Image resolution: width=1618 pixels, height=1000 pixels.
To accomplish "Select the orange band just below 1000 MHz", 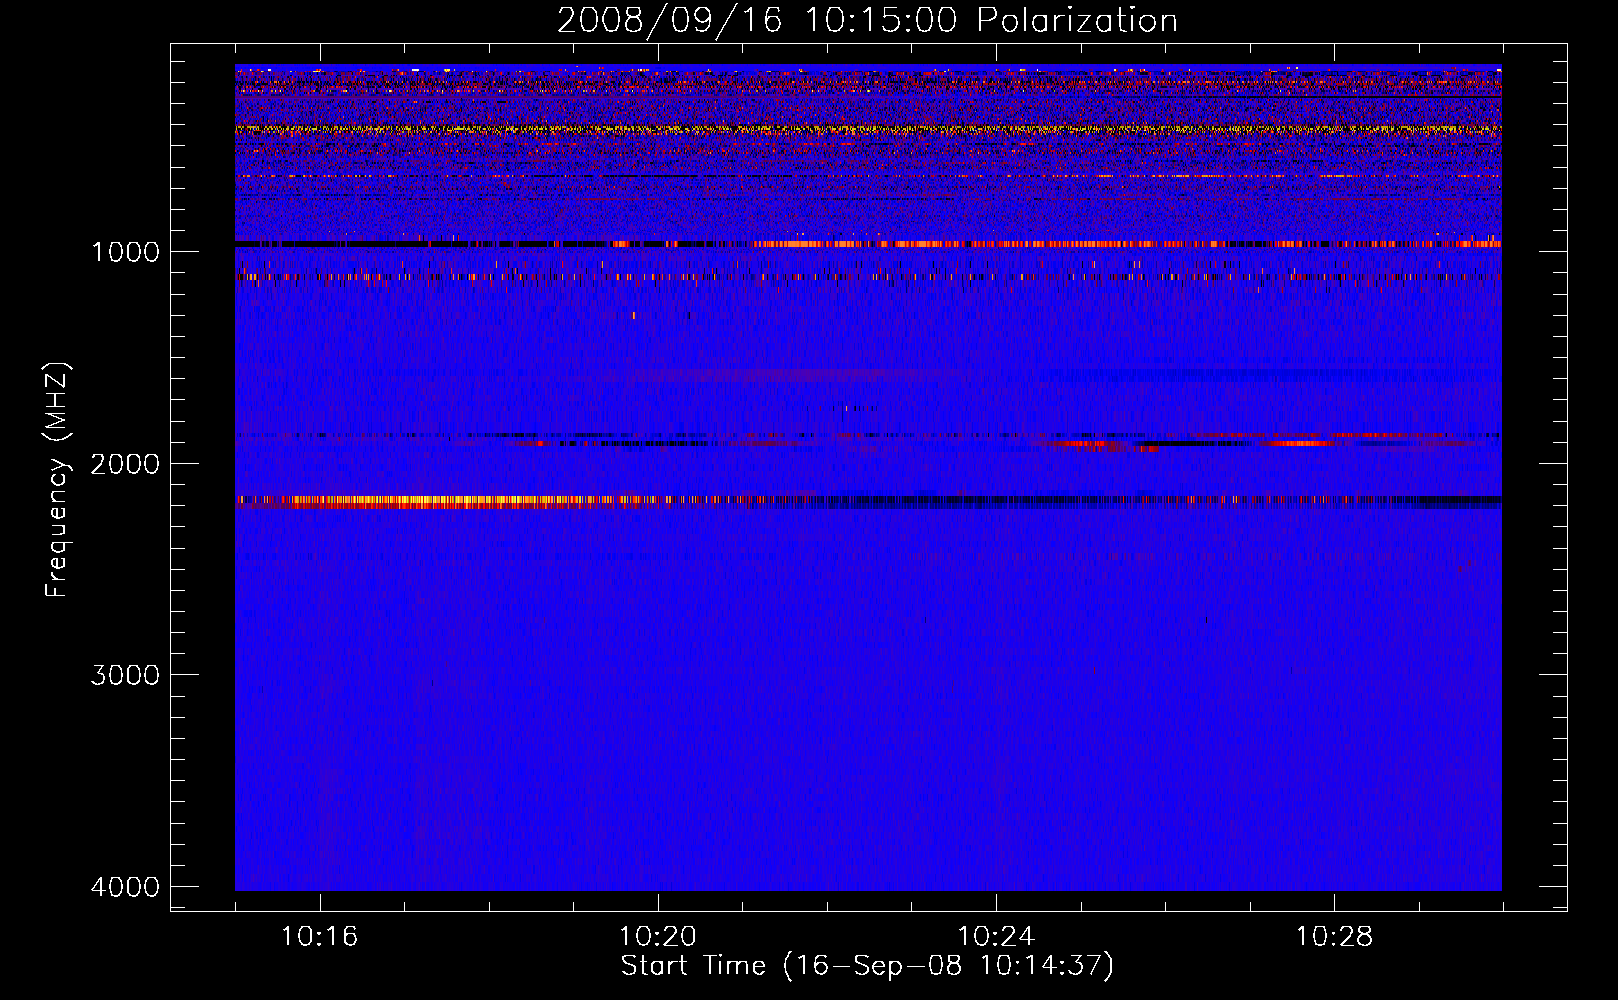I will [1000, 244].
